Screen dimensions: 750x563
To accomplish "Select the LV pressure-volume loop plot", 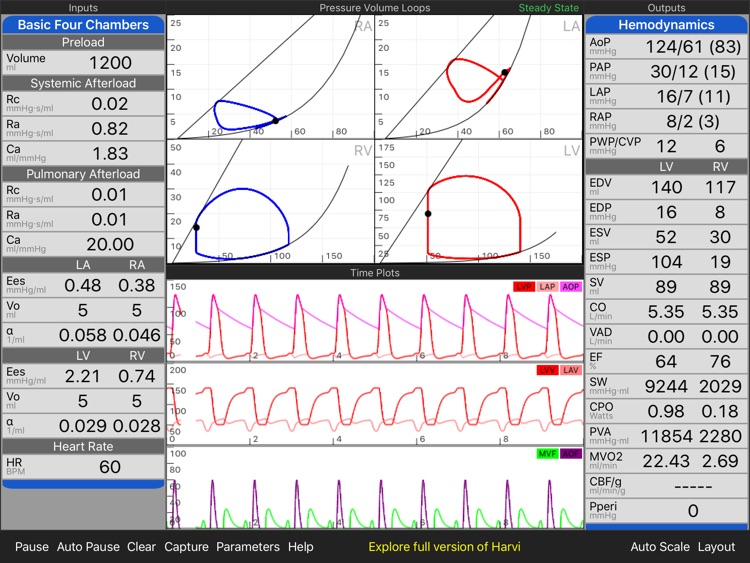I will click(x=478, y=201).
